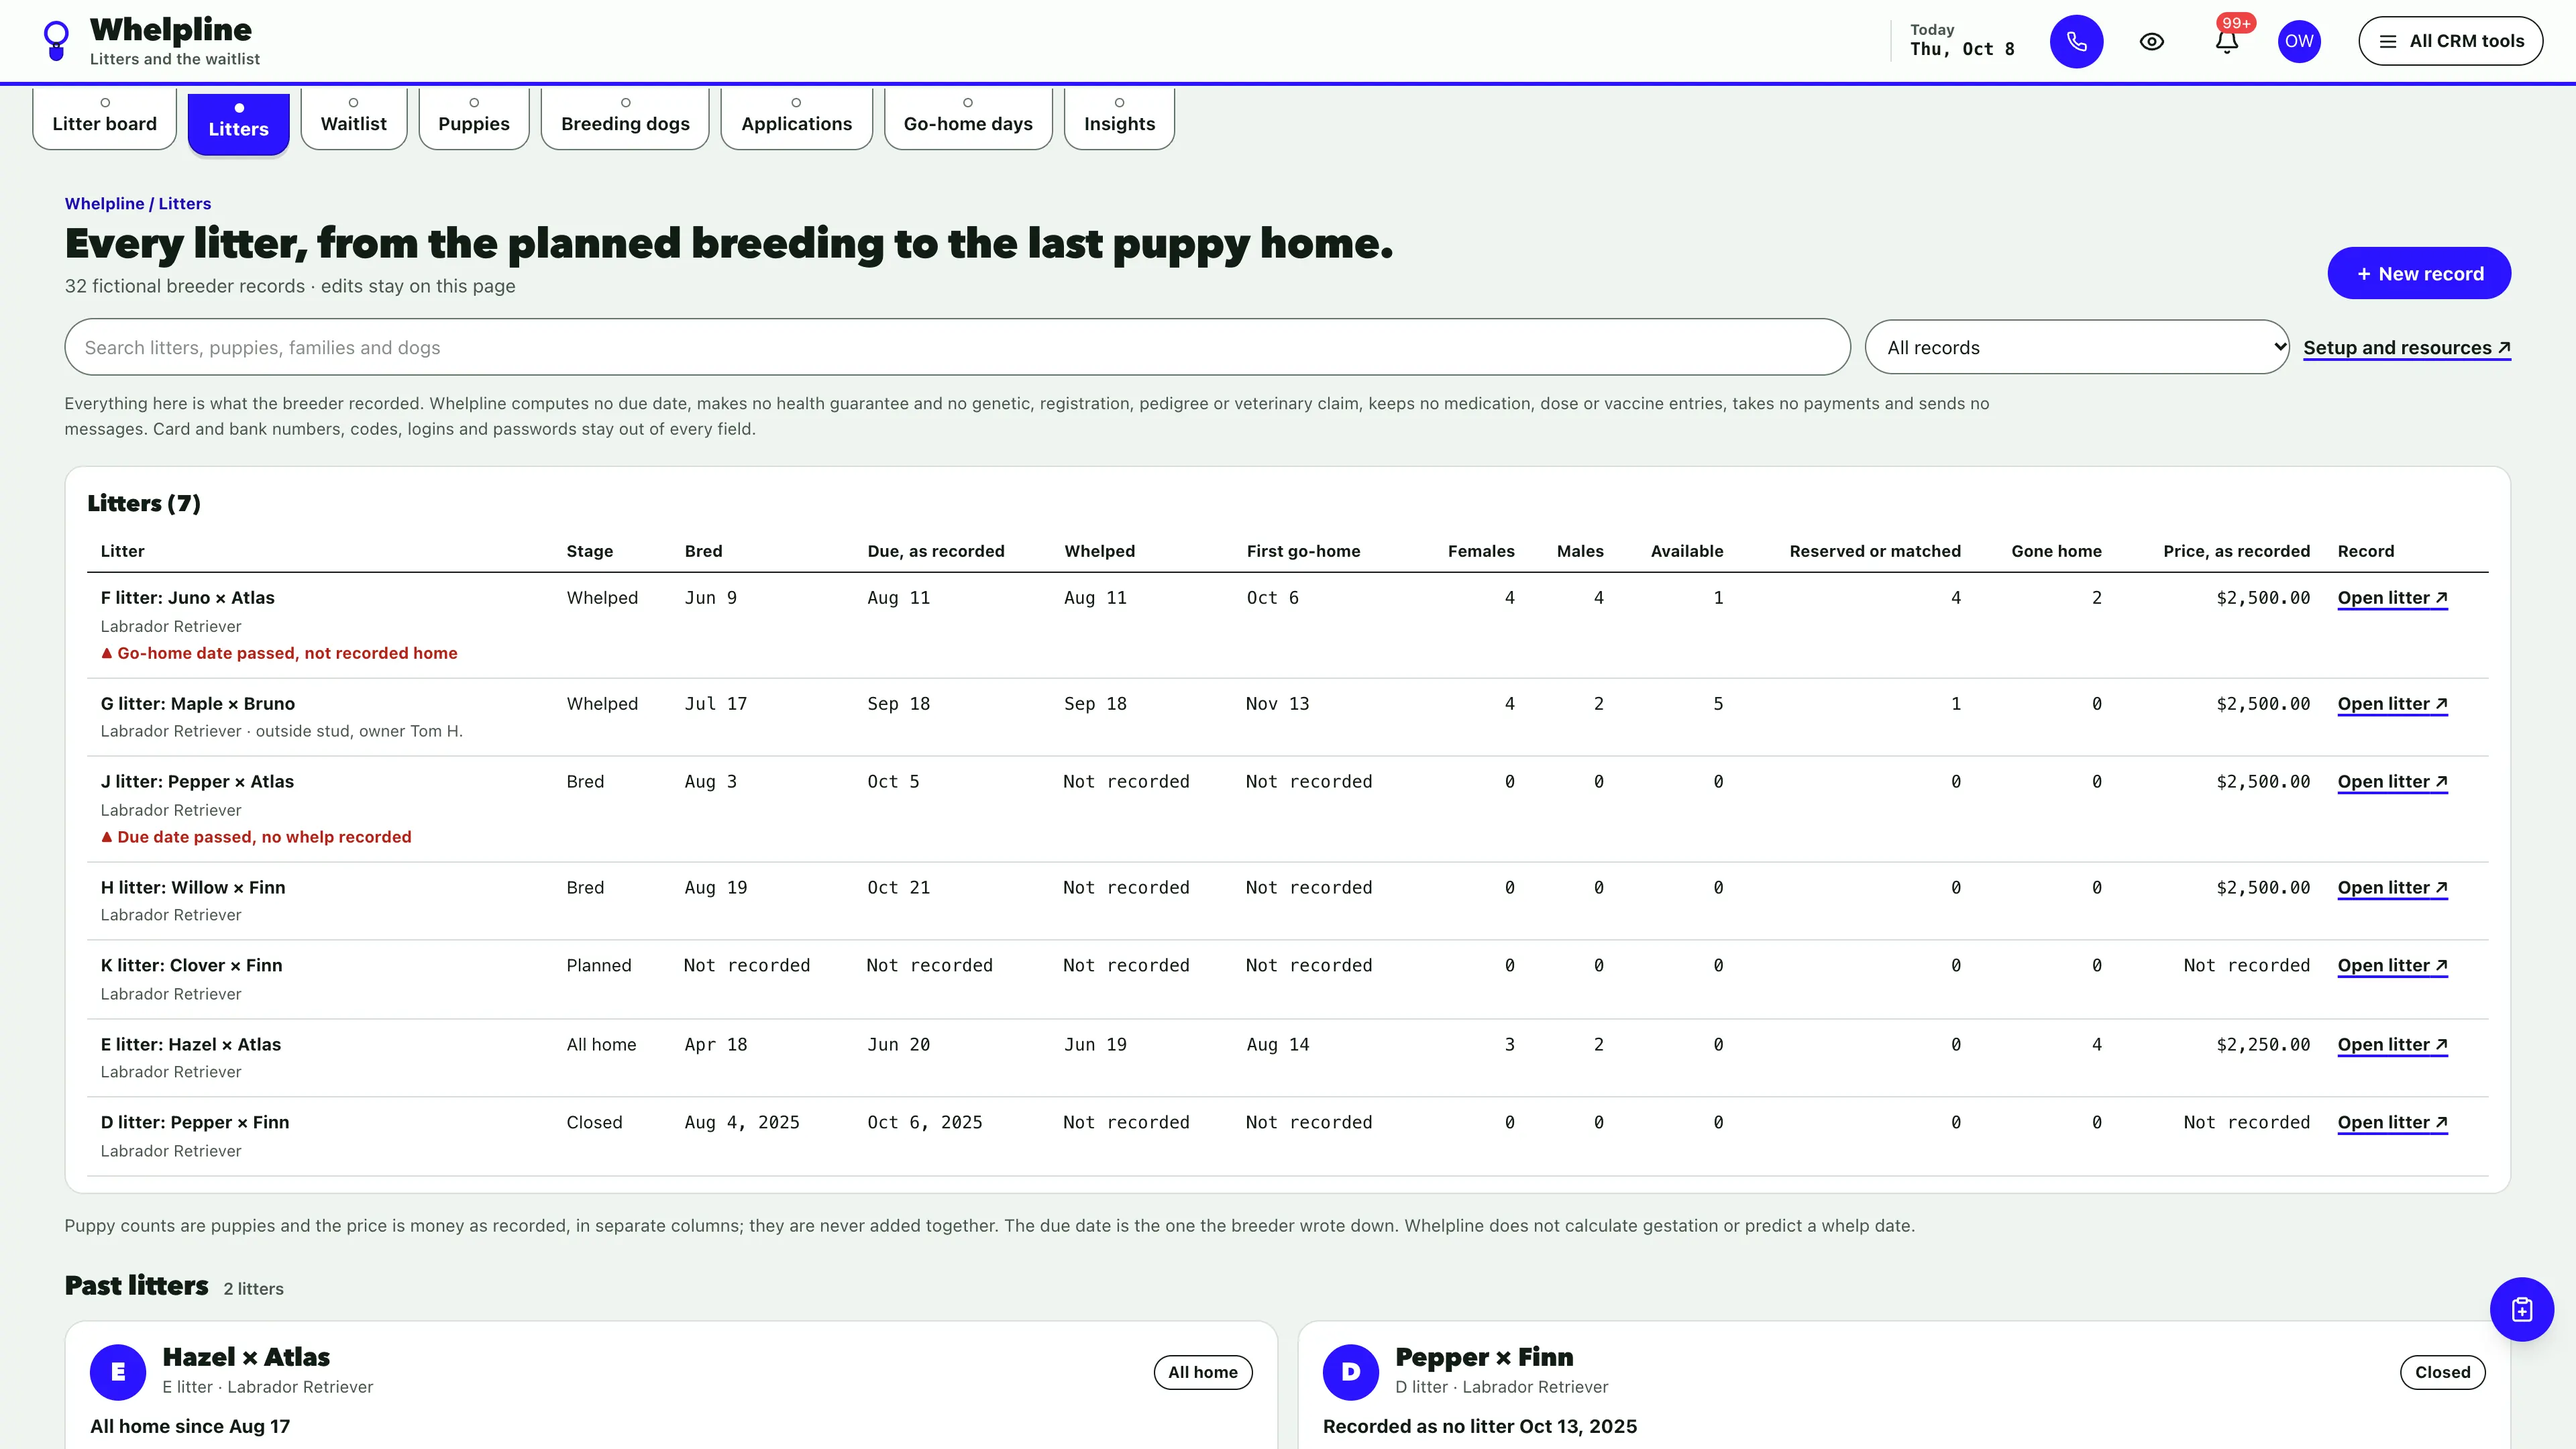Open litter for K litter: Clover × Finn

(2392, 966)
